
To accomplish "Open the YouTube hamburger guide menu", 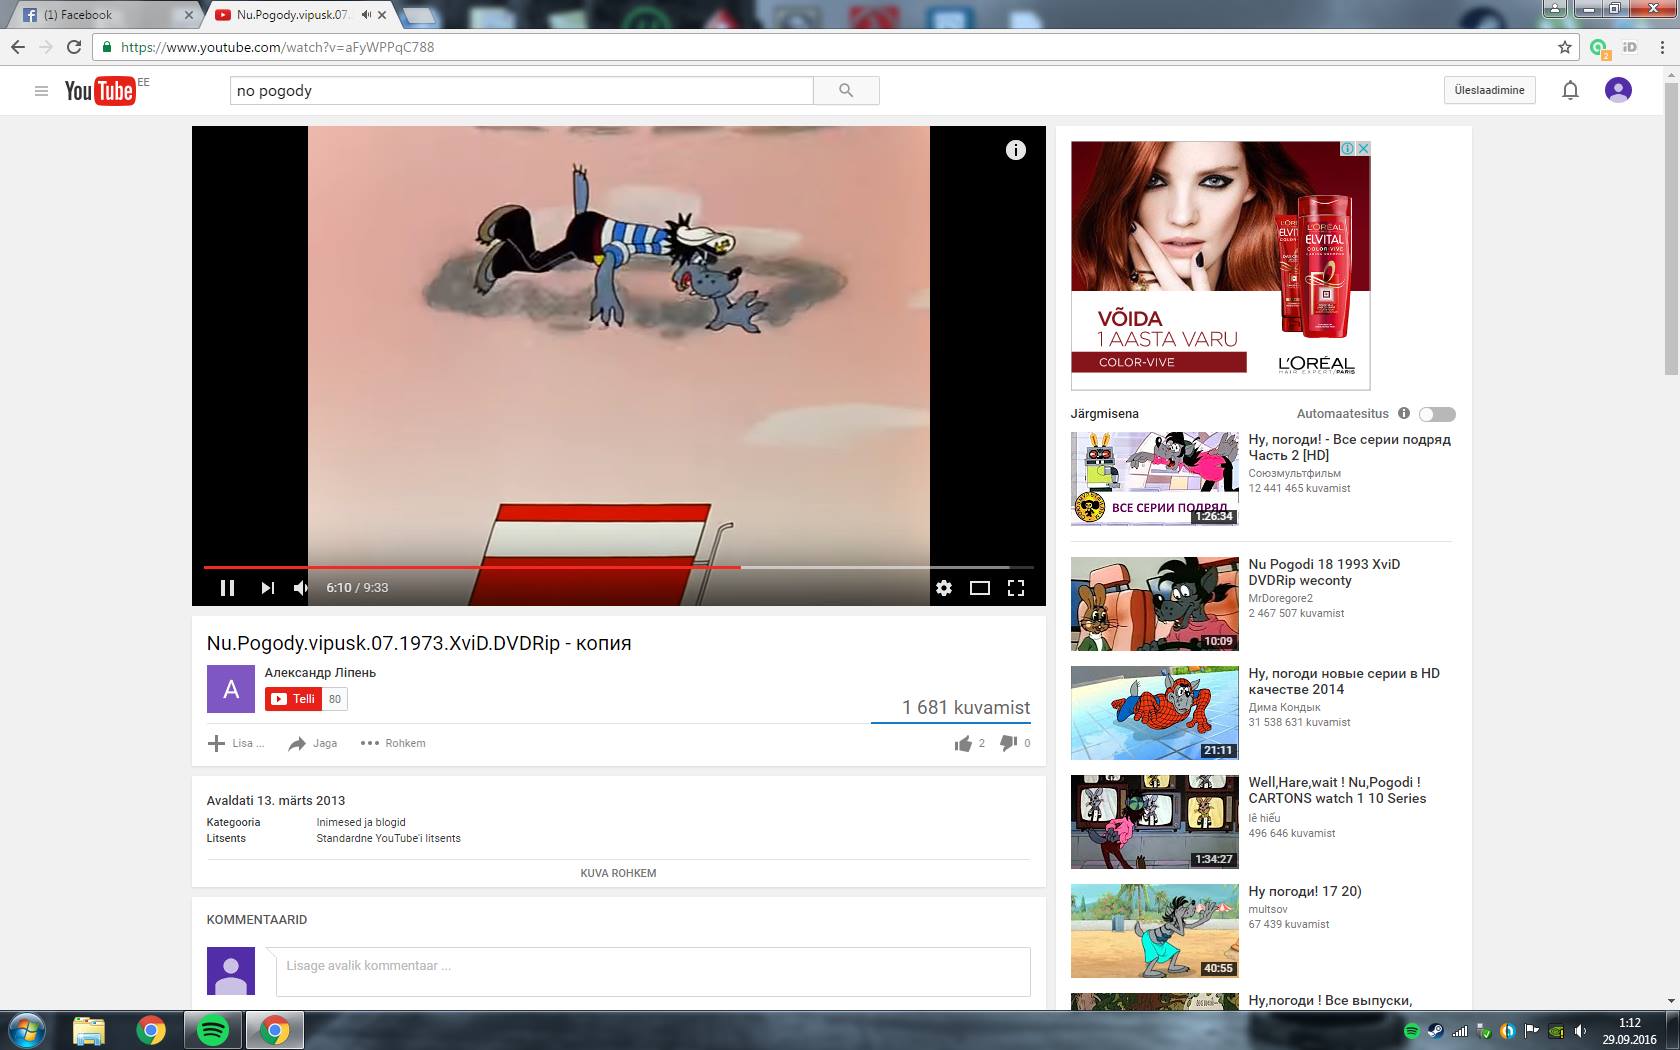I will pyautogui.click(x=41, y=91).
